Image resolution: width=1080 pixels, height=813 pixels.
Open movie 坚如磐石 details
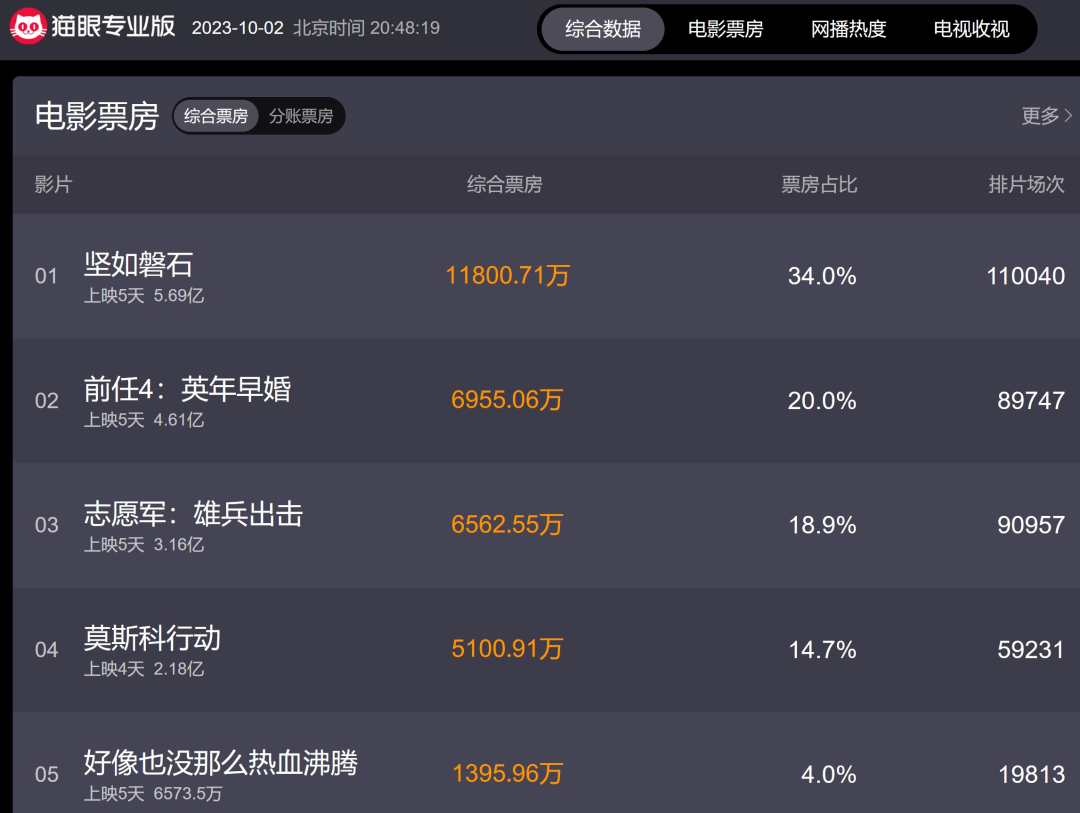pyautogui.click(x=139, y=265)
